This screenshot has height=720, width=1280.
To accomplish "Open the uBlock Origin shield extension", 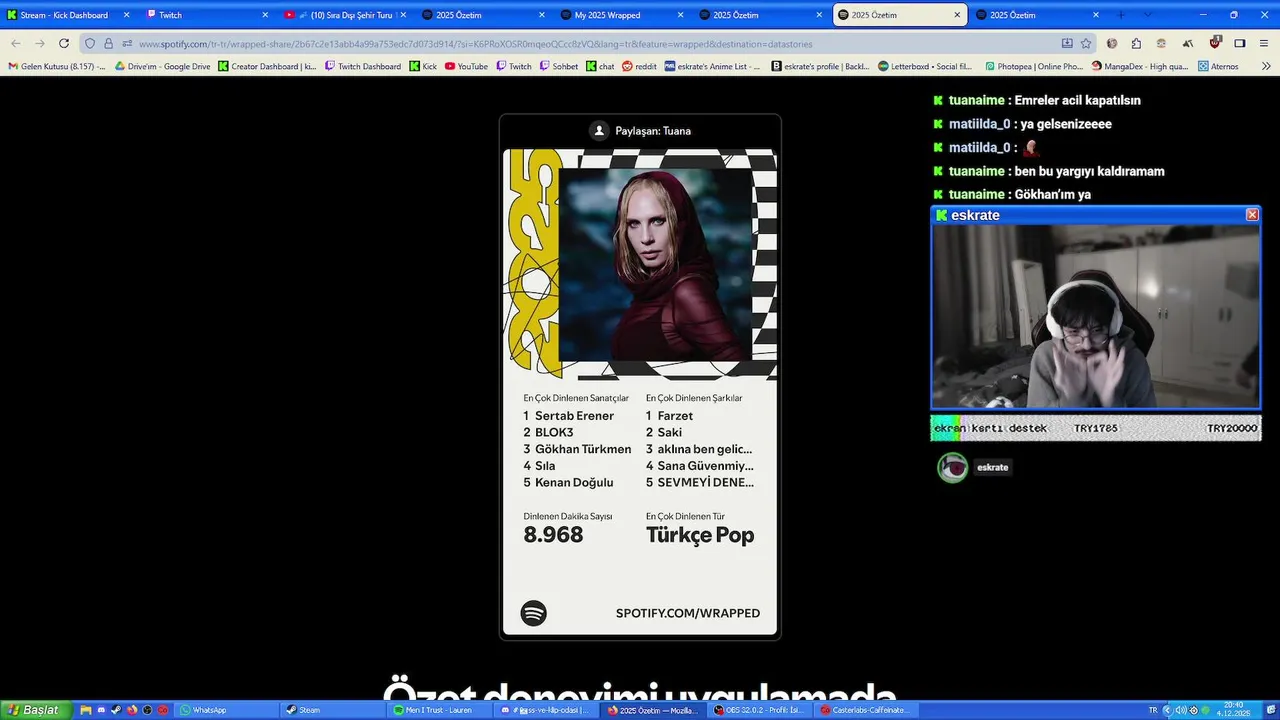I will click(x=1215, y=43).
